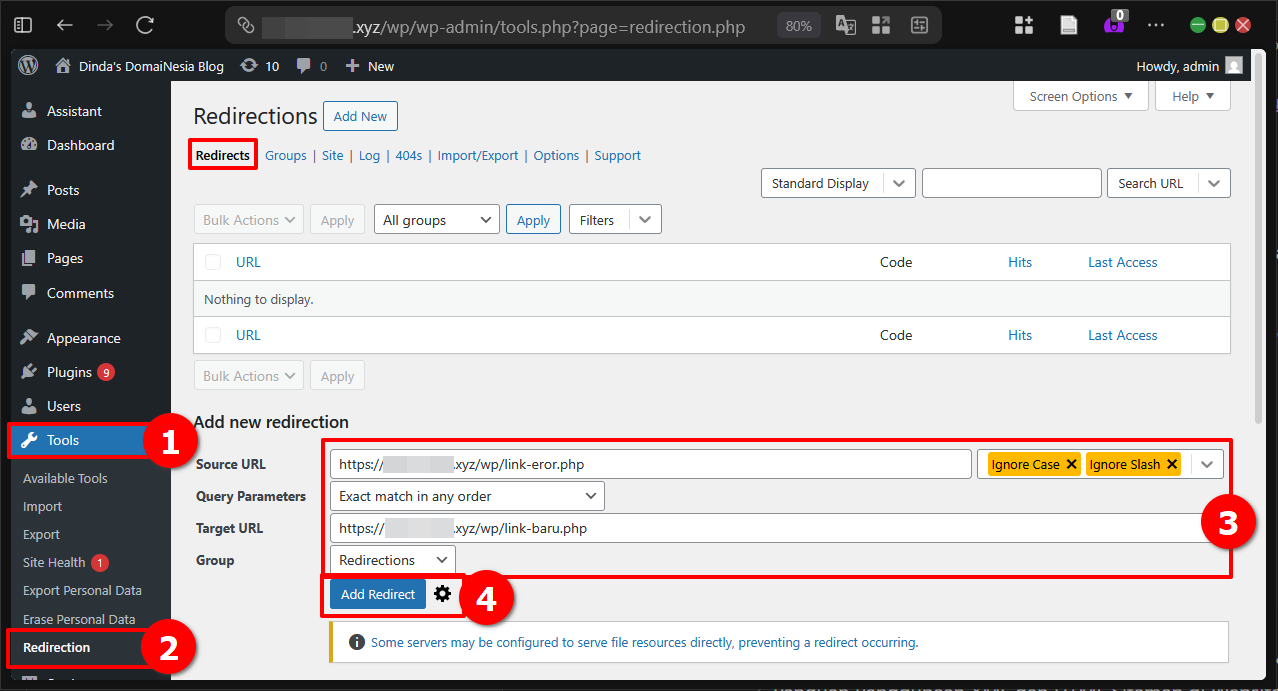This screenshot has width=1278, height=691.
Task: Click Add New next to Redirections heading
Action: (x=360, y=116)
